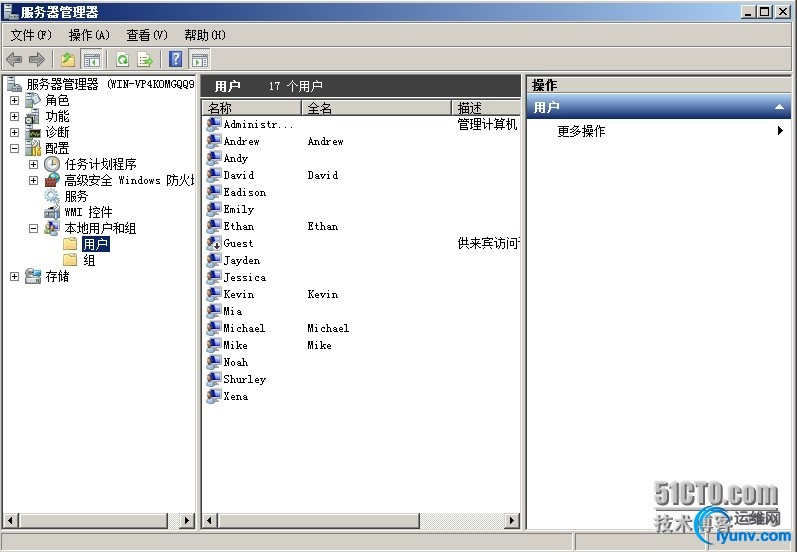Select the Guest user icon

click(x=213, y=243)
